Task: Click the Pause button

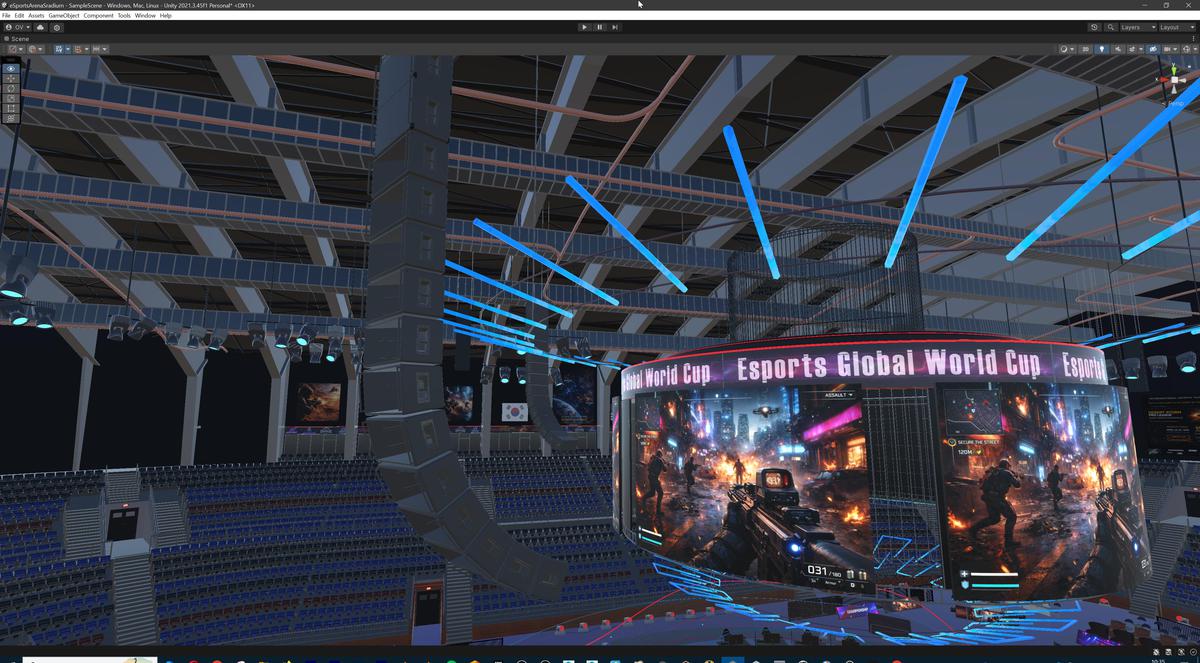Action: click(600, 27)
